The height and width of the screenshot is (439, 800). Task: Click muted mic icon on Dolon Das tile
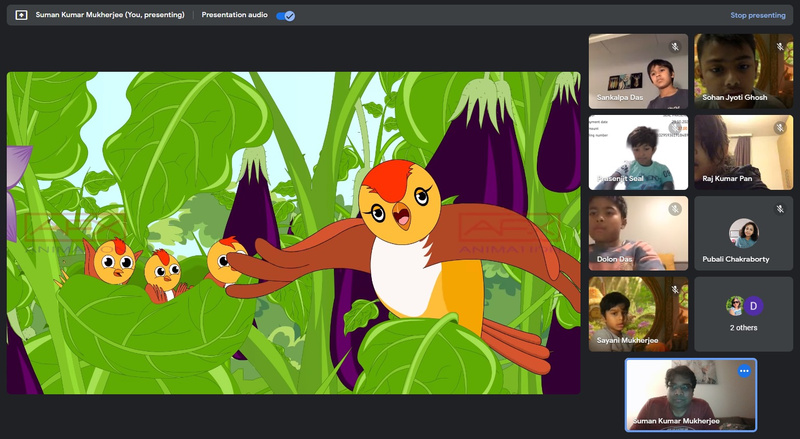[675, 209]
